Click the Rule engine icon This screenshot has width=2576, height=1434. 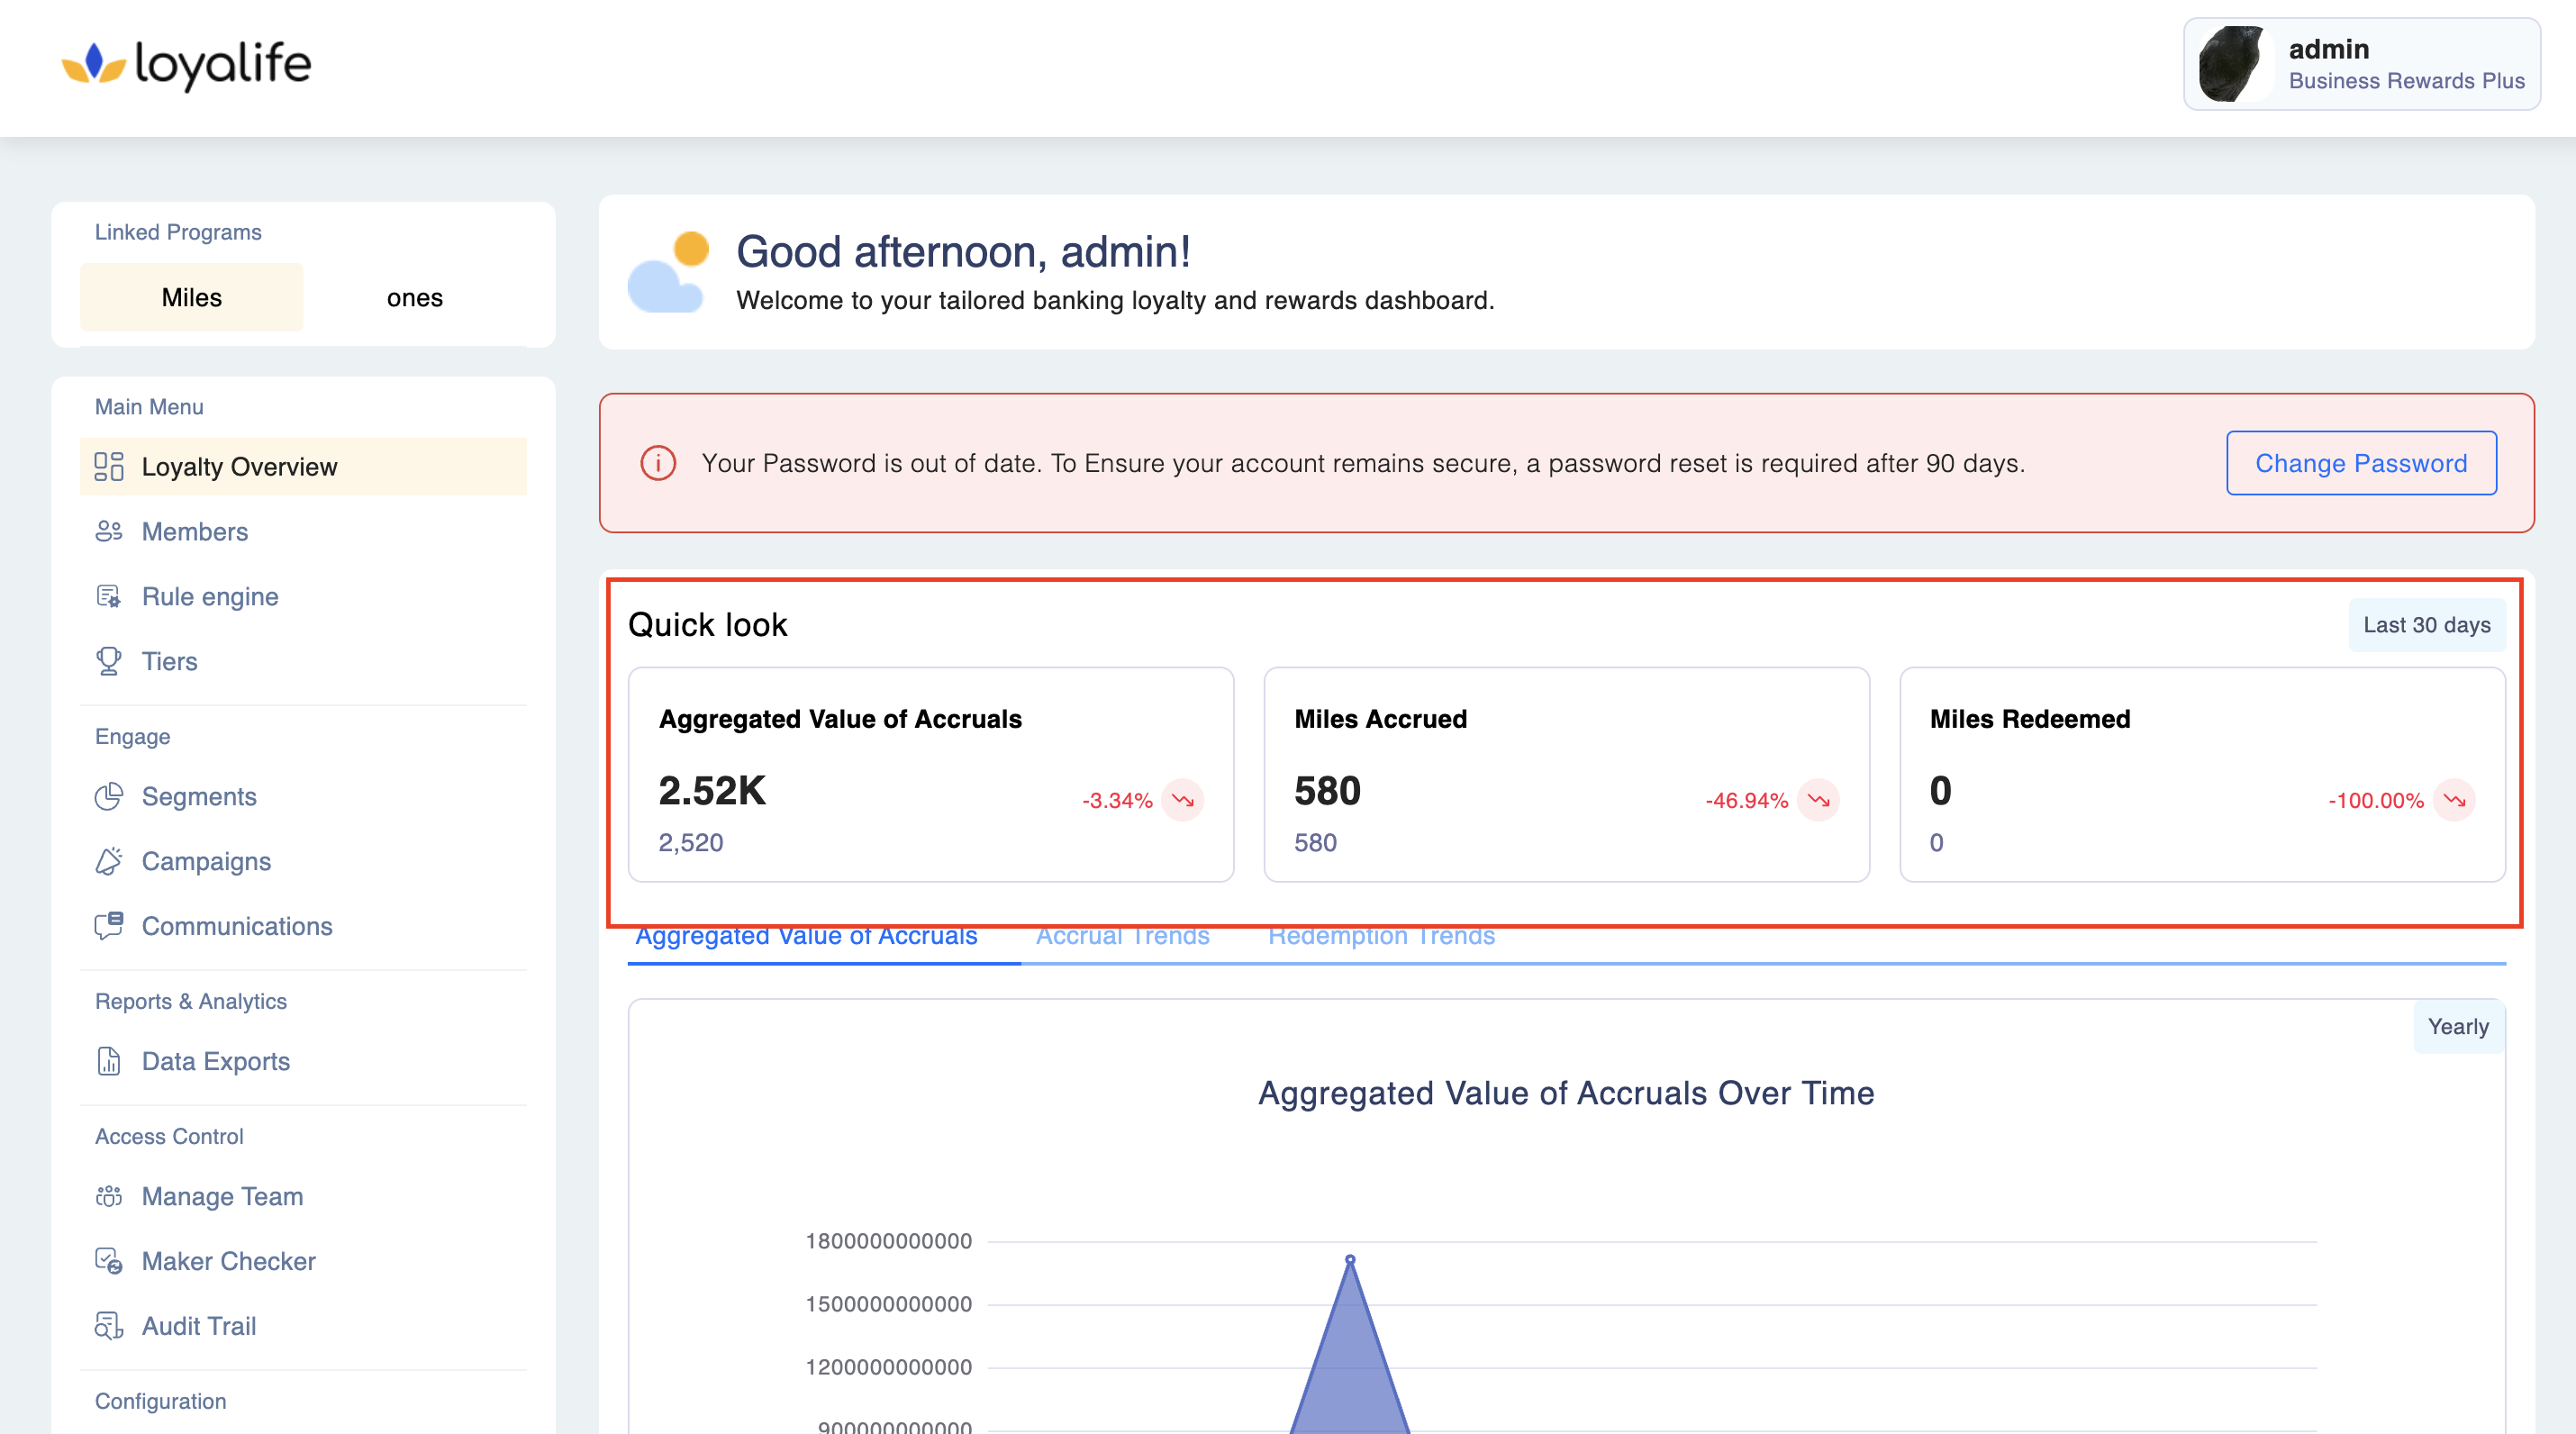click(x=108, y=596)
